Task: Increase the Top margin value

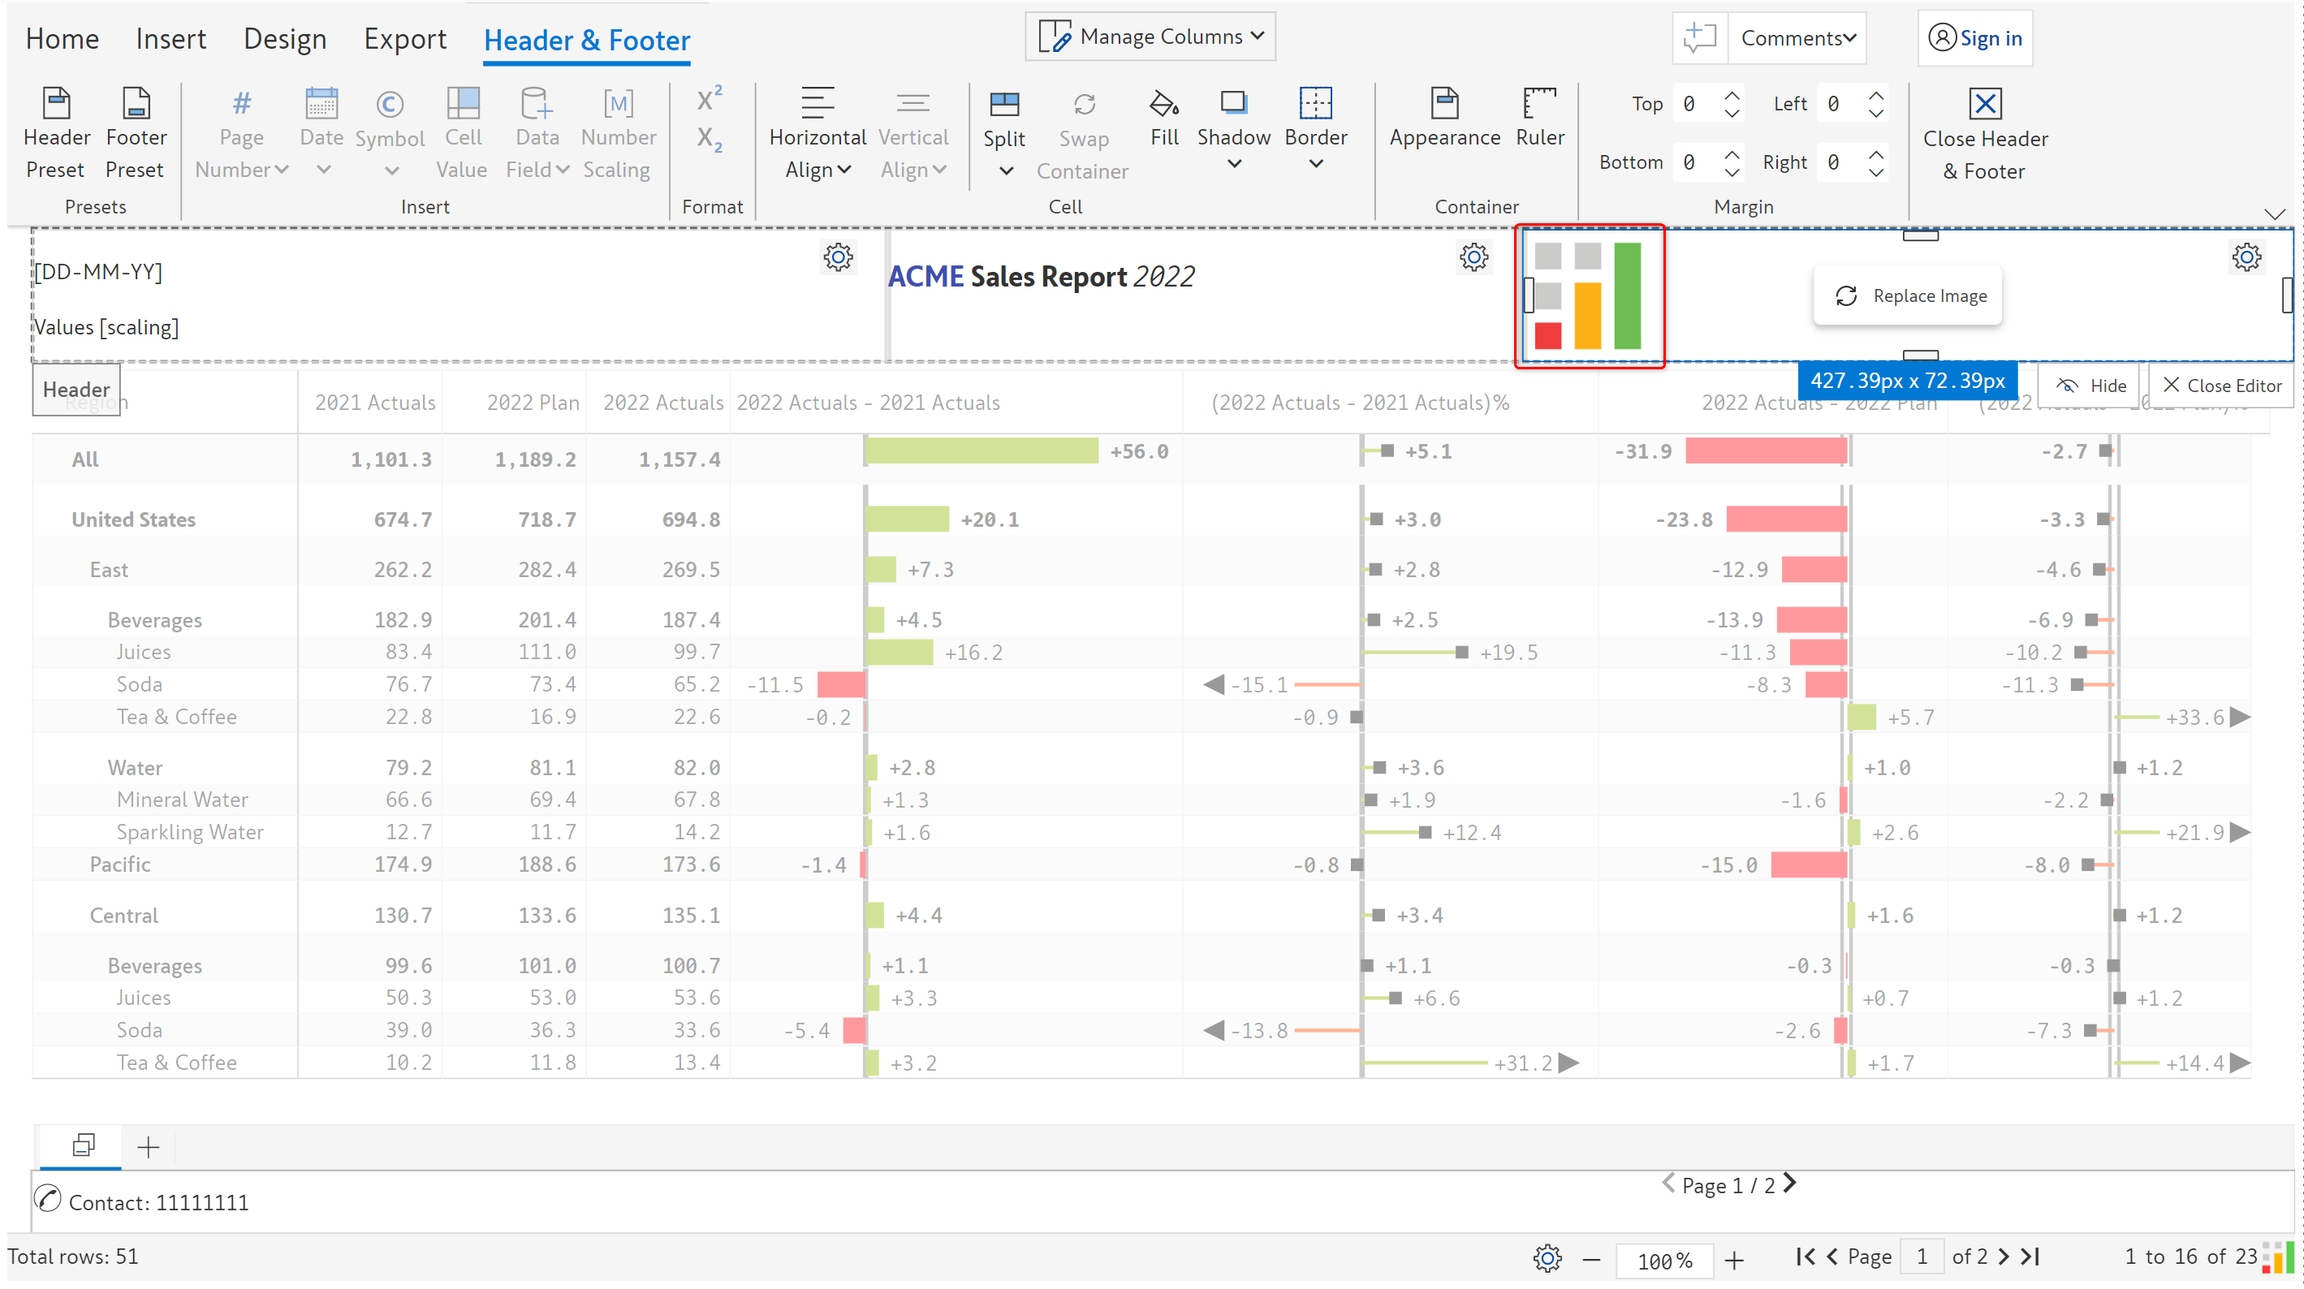Action: pyautogui.click(x=1733, y=95)
